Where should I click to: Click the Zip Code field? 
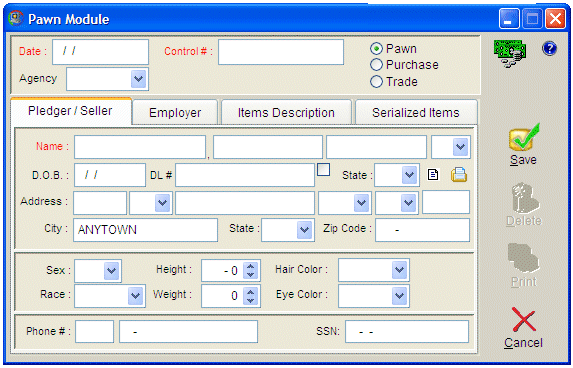pyautogui.click(x=422, y=230)
